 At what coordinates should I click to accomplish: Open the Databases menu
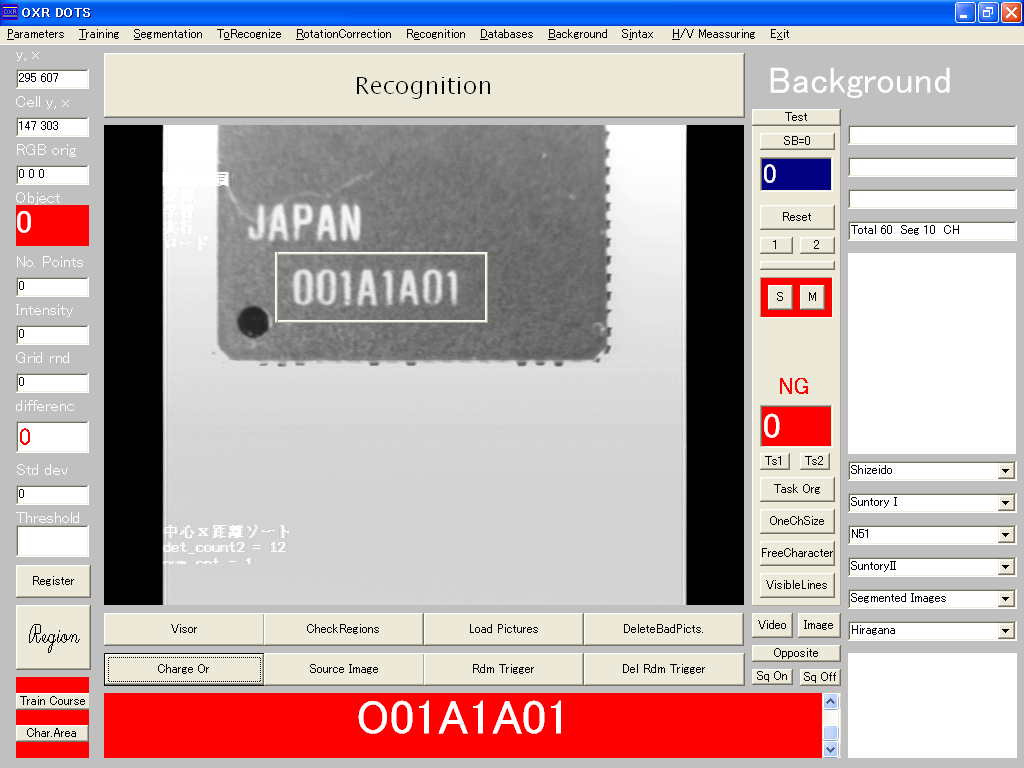tap(506, 34)
